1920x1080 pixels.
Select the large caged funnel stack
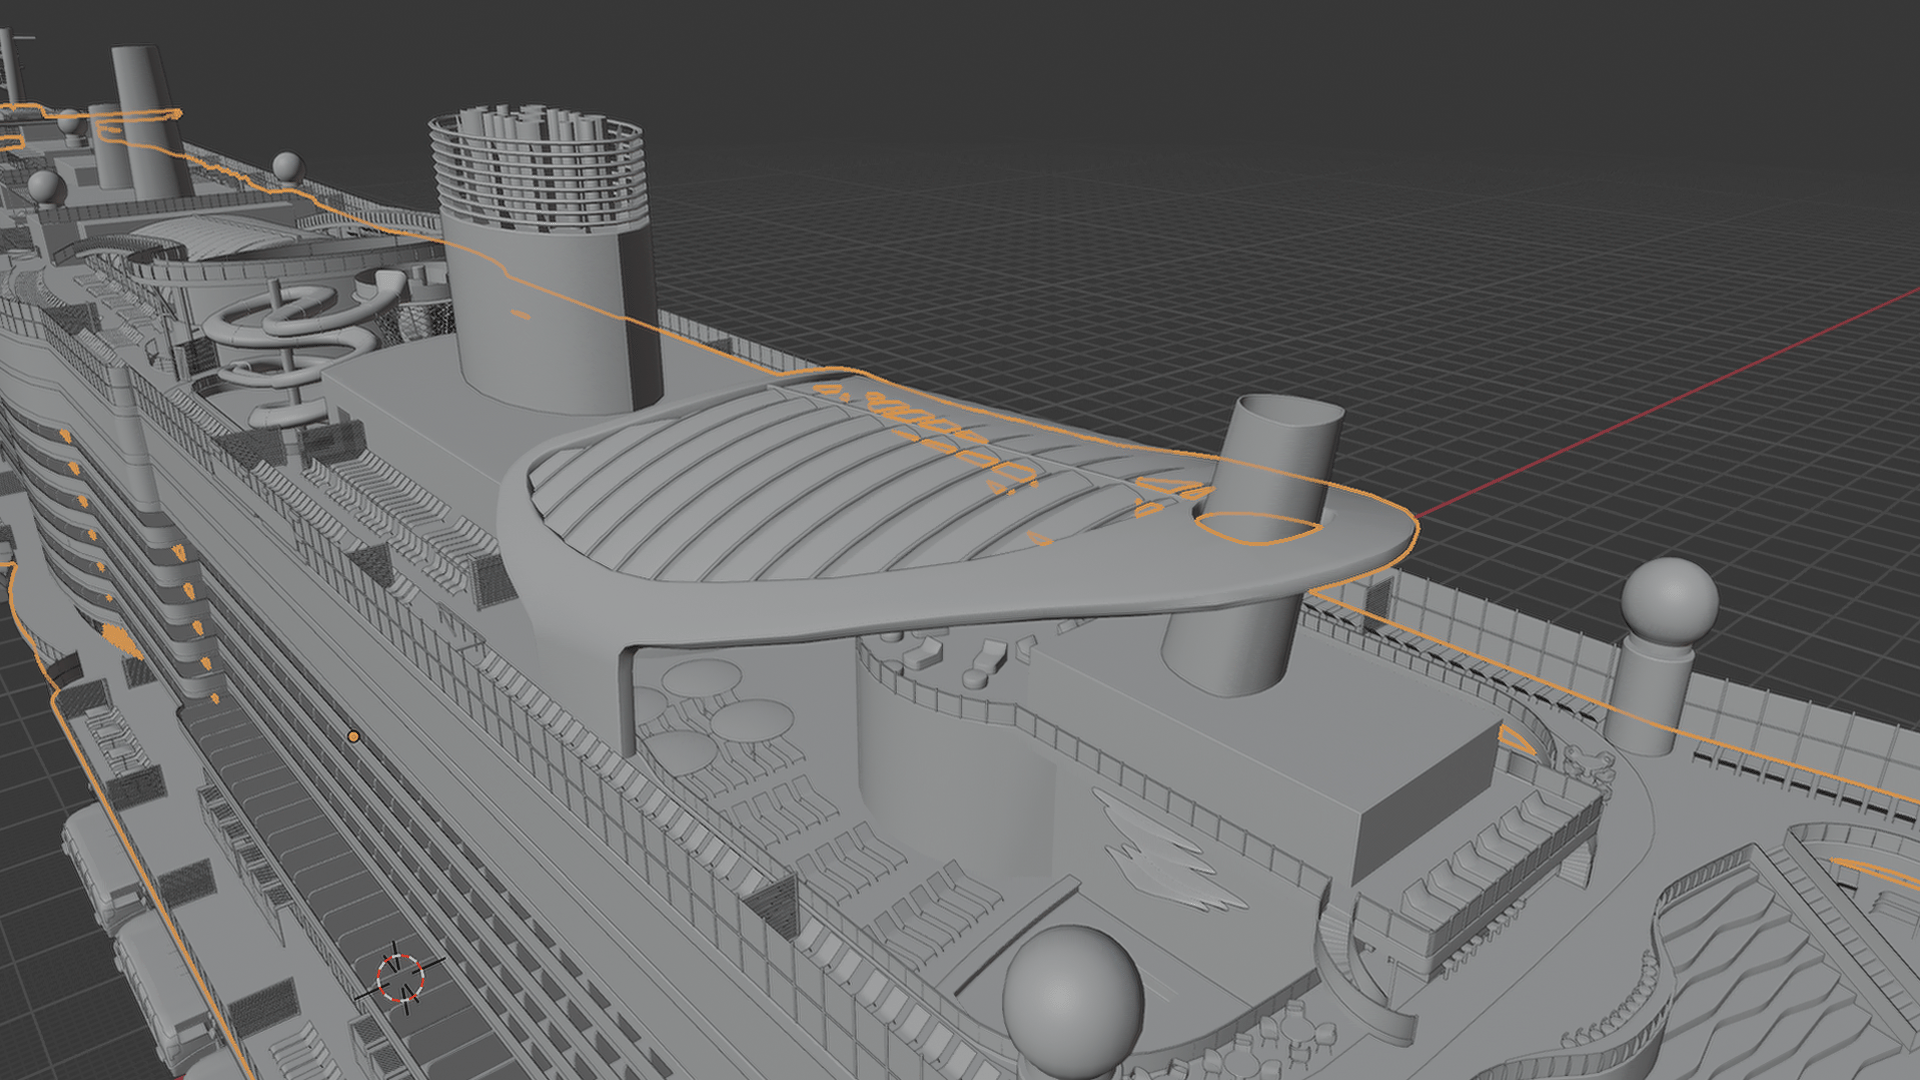tap(547, 259)
